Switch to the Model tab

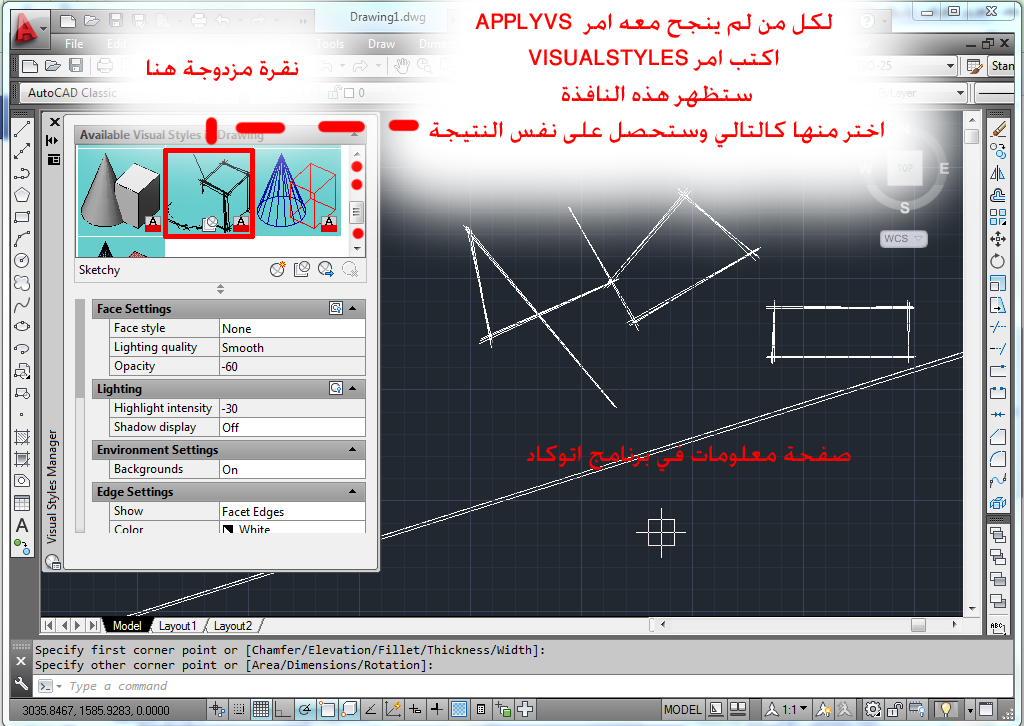pyautogui.click(x=127, y=625)
